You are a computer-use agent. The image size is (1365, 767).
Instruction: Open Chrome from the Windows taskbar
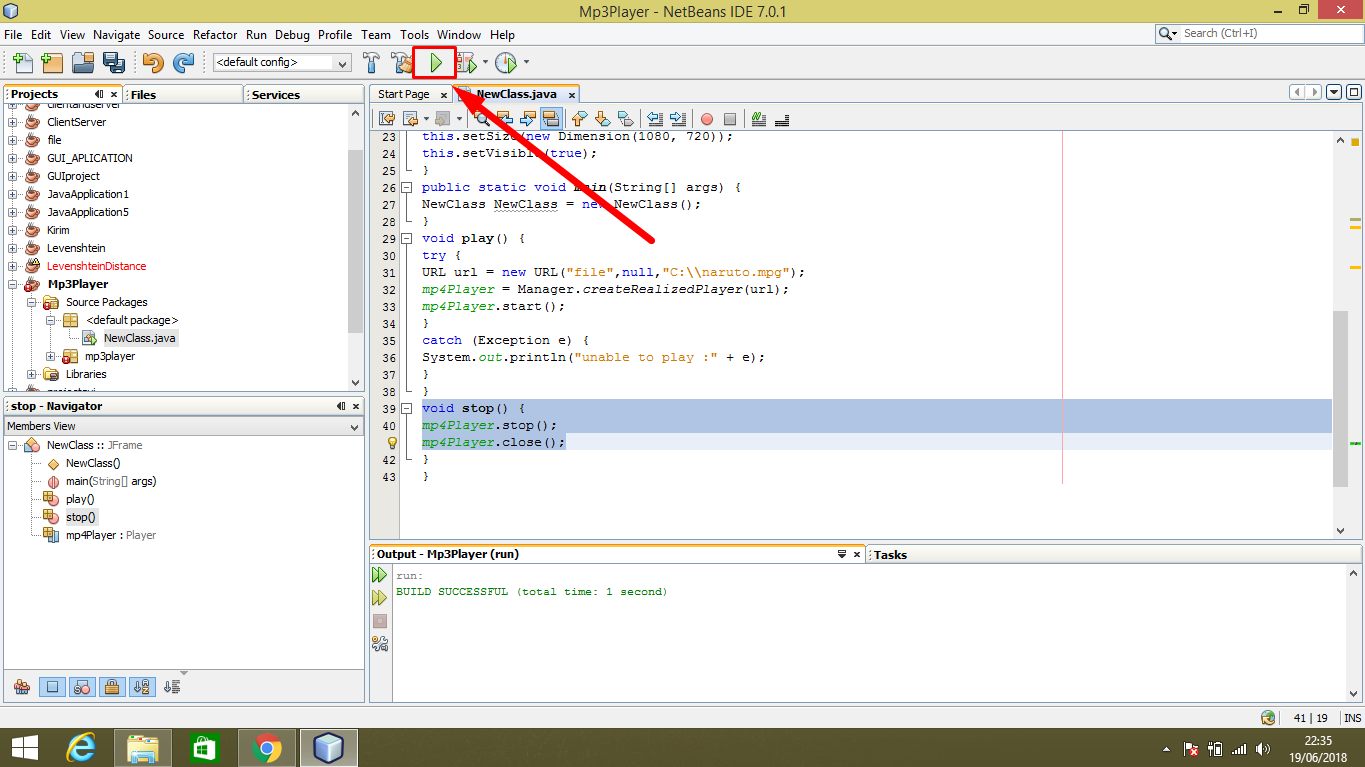pyautogui.click(x=267, y=747)
